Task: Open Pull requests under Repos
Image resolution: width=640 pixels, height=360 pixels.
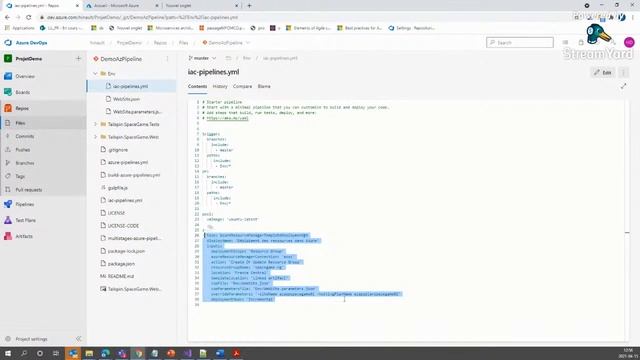Action: pos(29,190)
